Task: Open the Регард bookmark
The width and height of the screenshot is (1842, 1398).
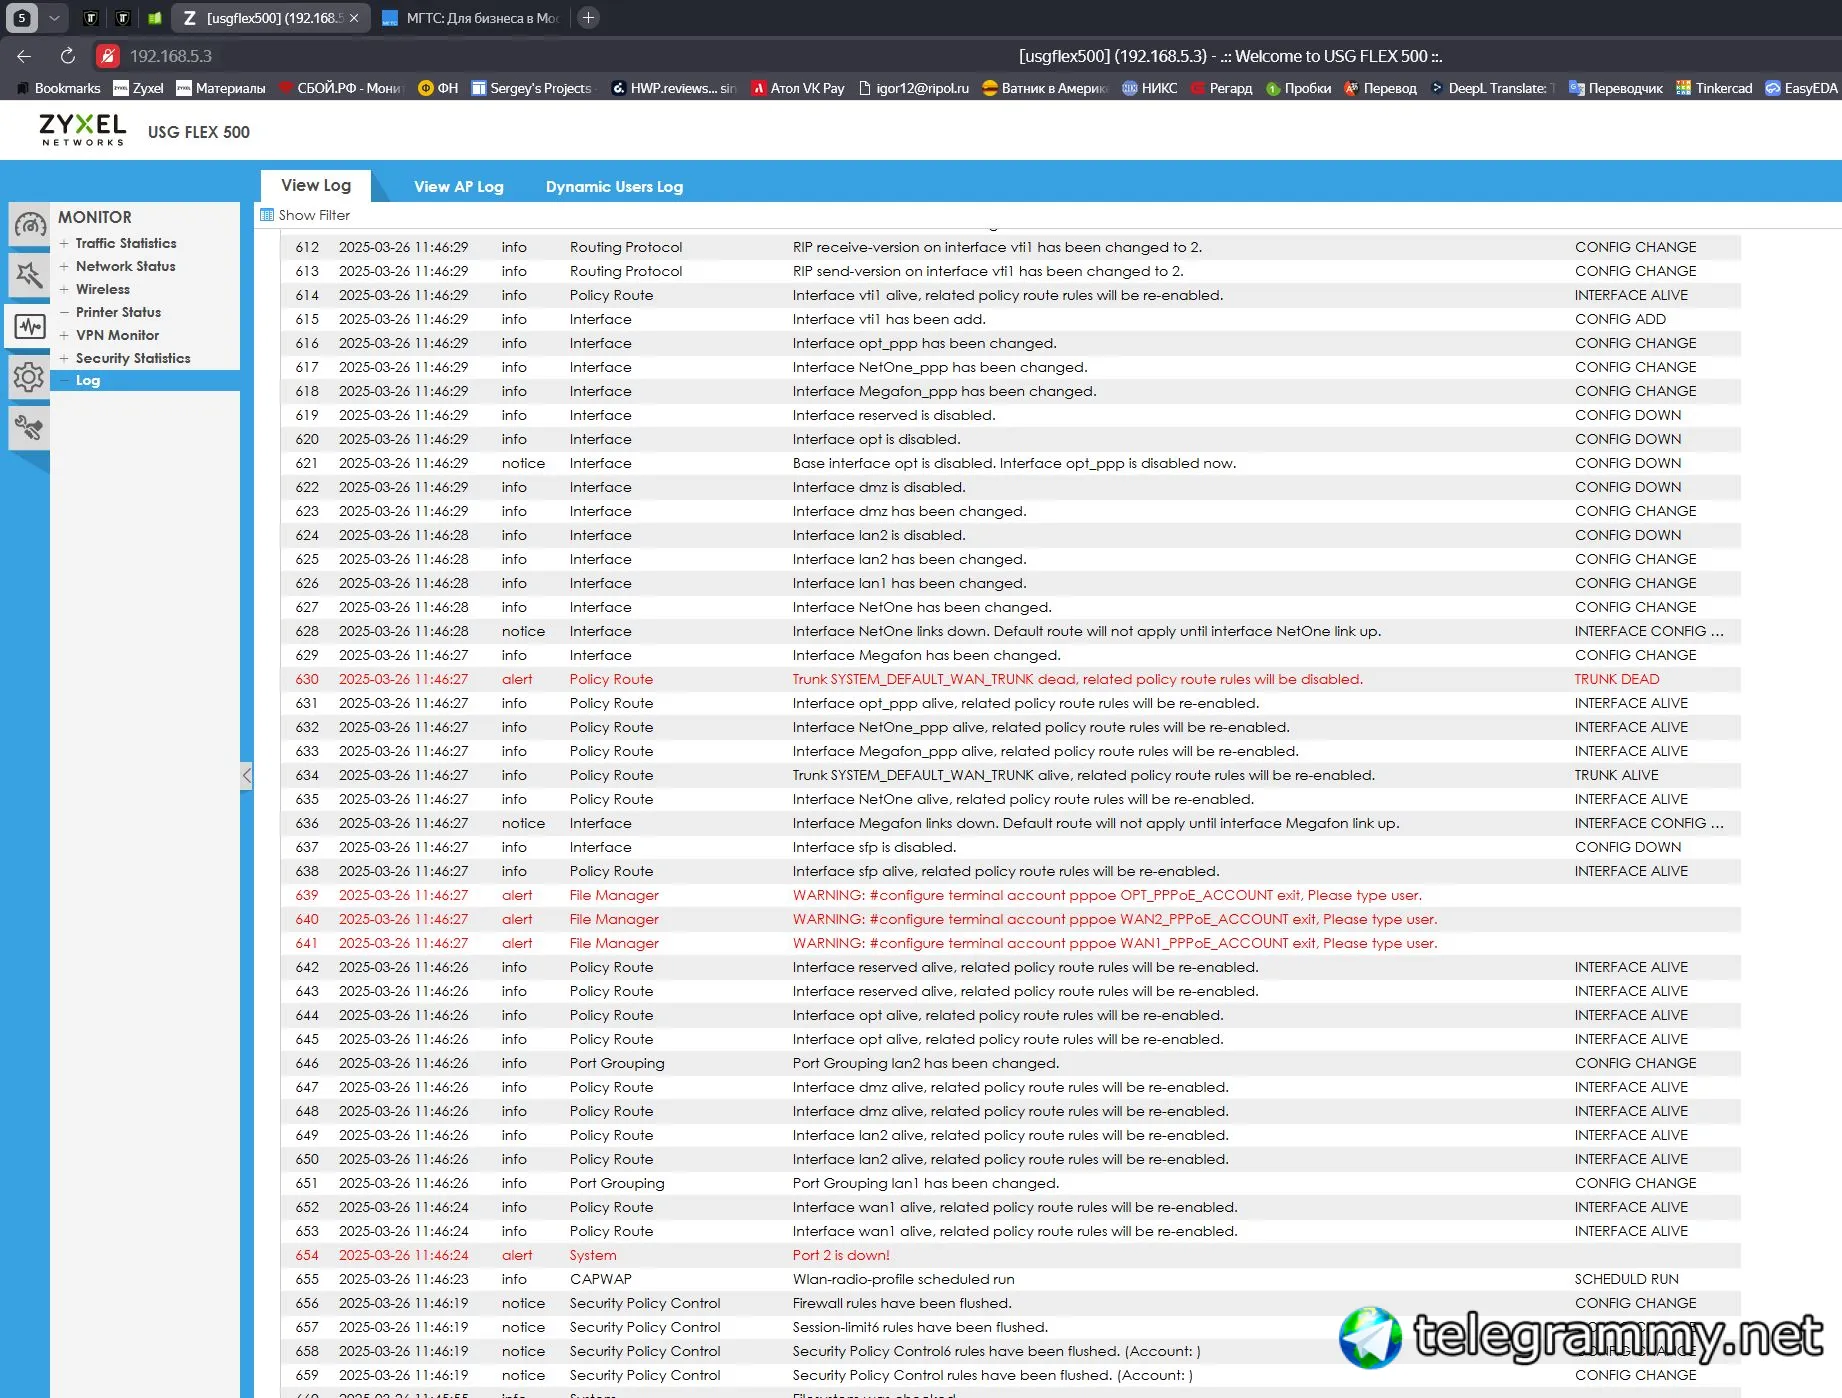Action: tap(1221, 88)
